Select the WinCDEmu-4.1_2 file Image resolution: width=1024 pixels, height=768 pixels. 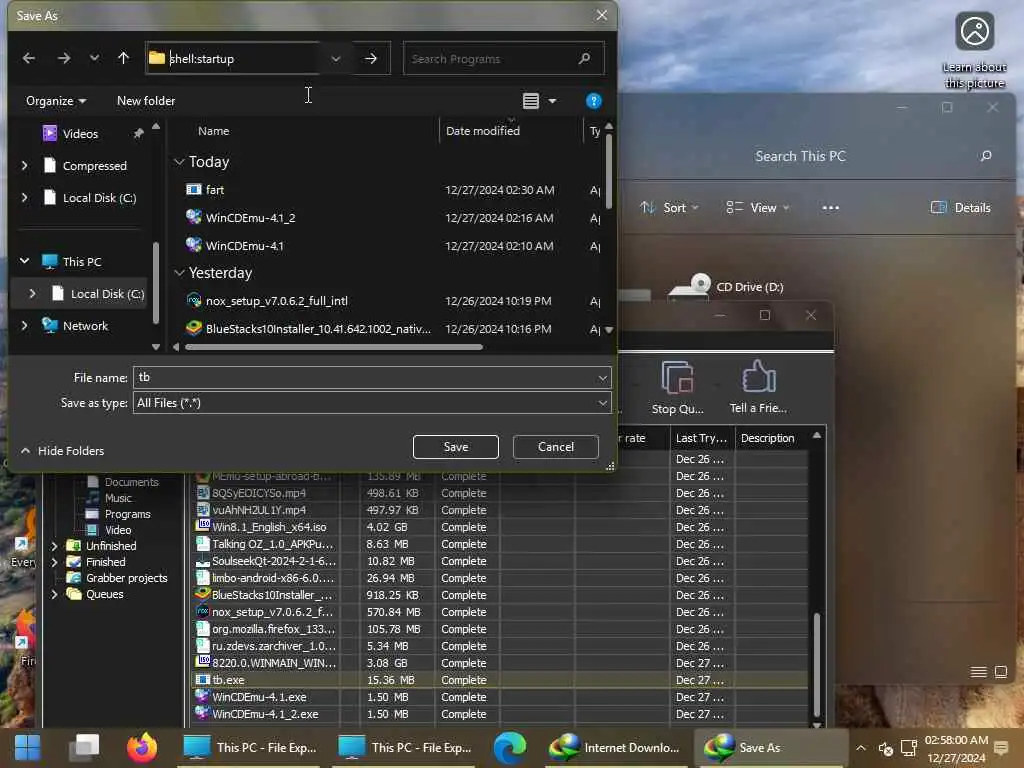tap(251, 218)
